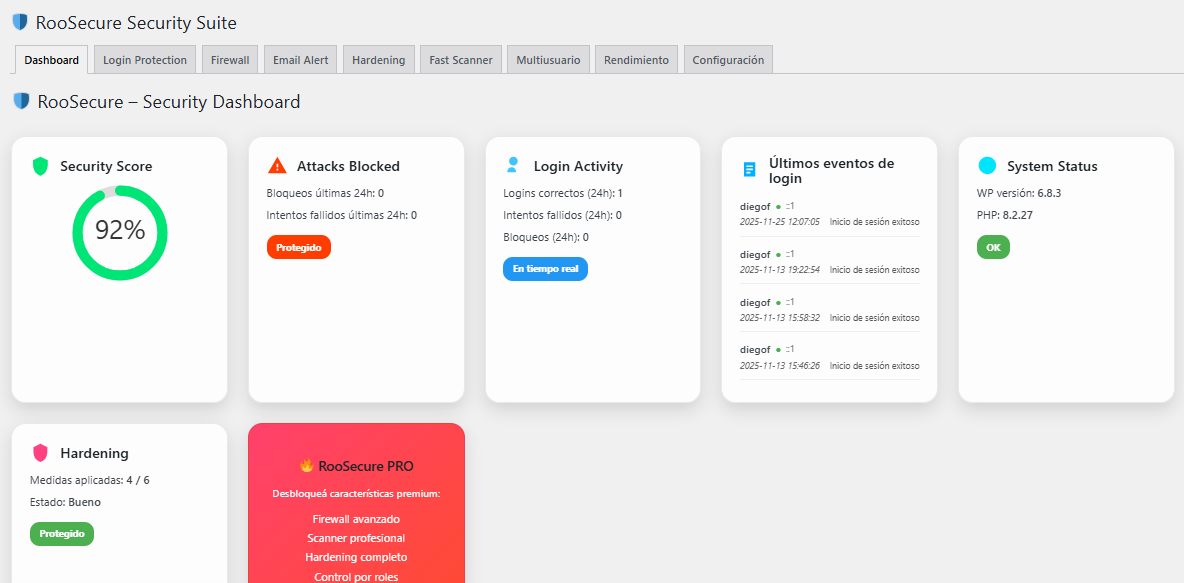Switch to the Login Protection tab
1184x583 pixels.
click(x=145, y=60)
